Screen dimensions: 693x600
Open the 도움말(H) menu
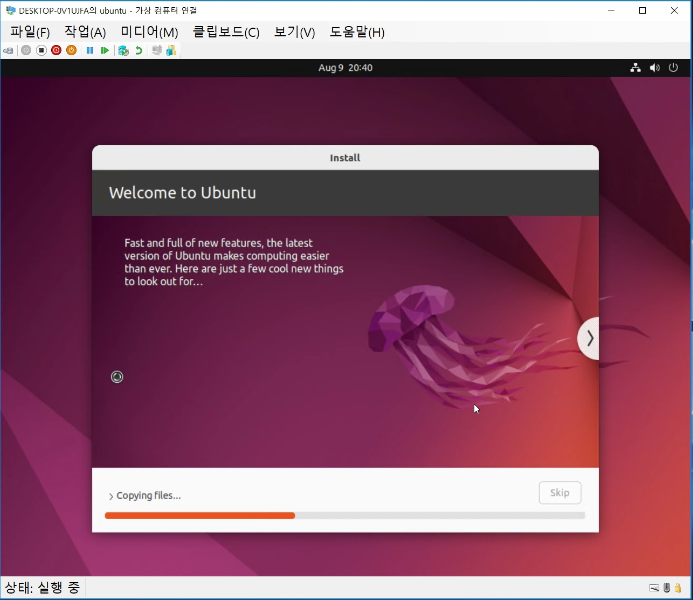tap(357, 32)
